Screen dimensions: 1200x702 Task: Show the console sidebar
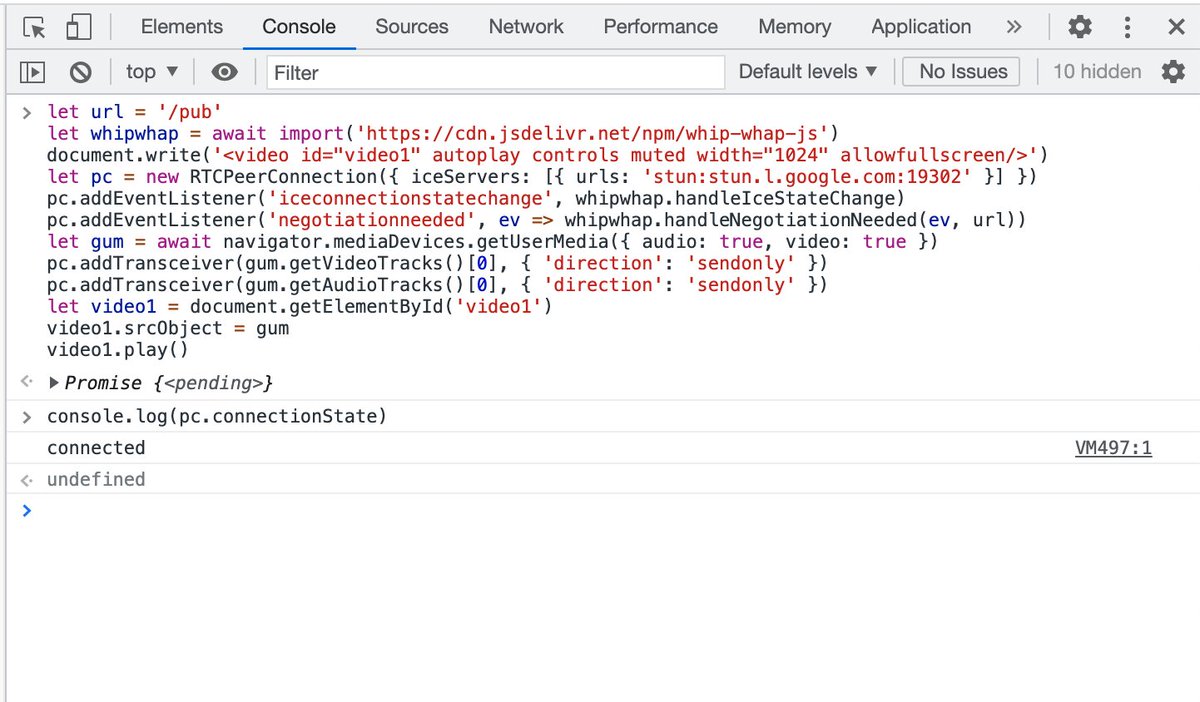[33, 72]
